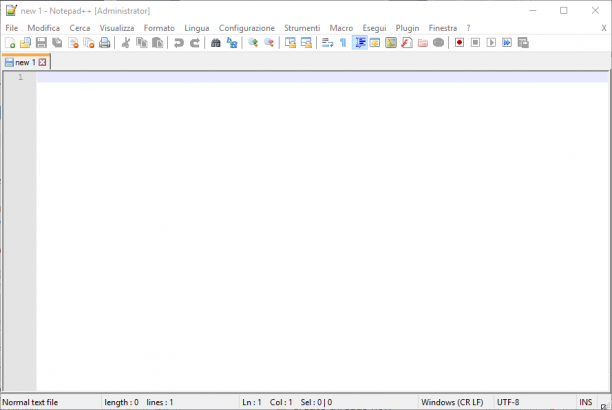Cut selection with the scissors icon

(x=126, y=43)
